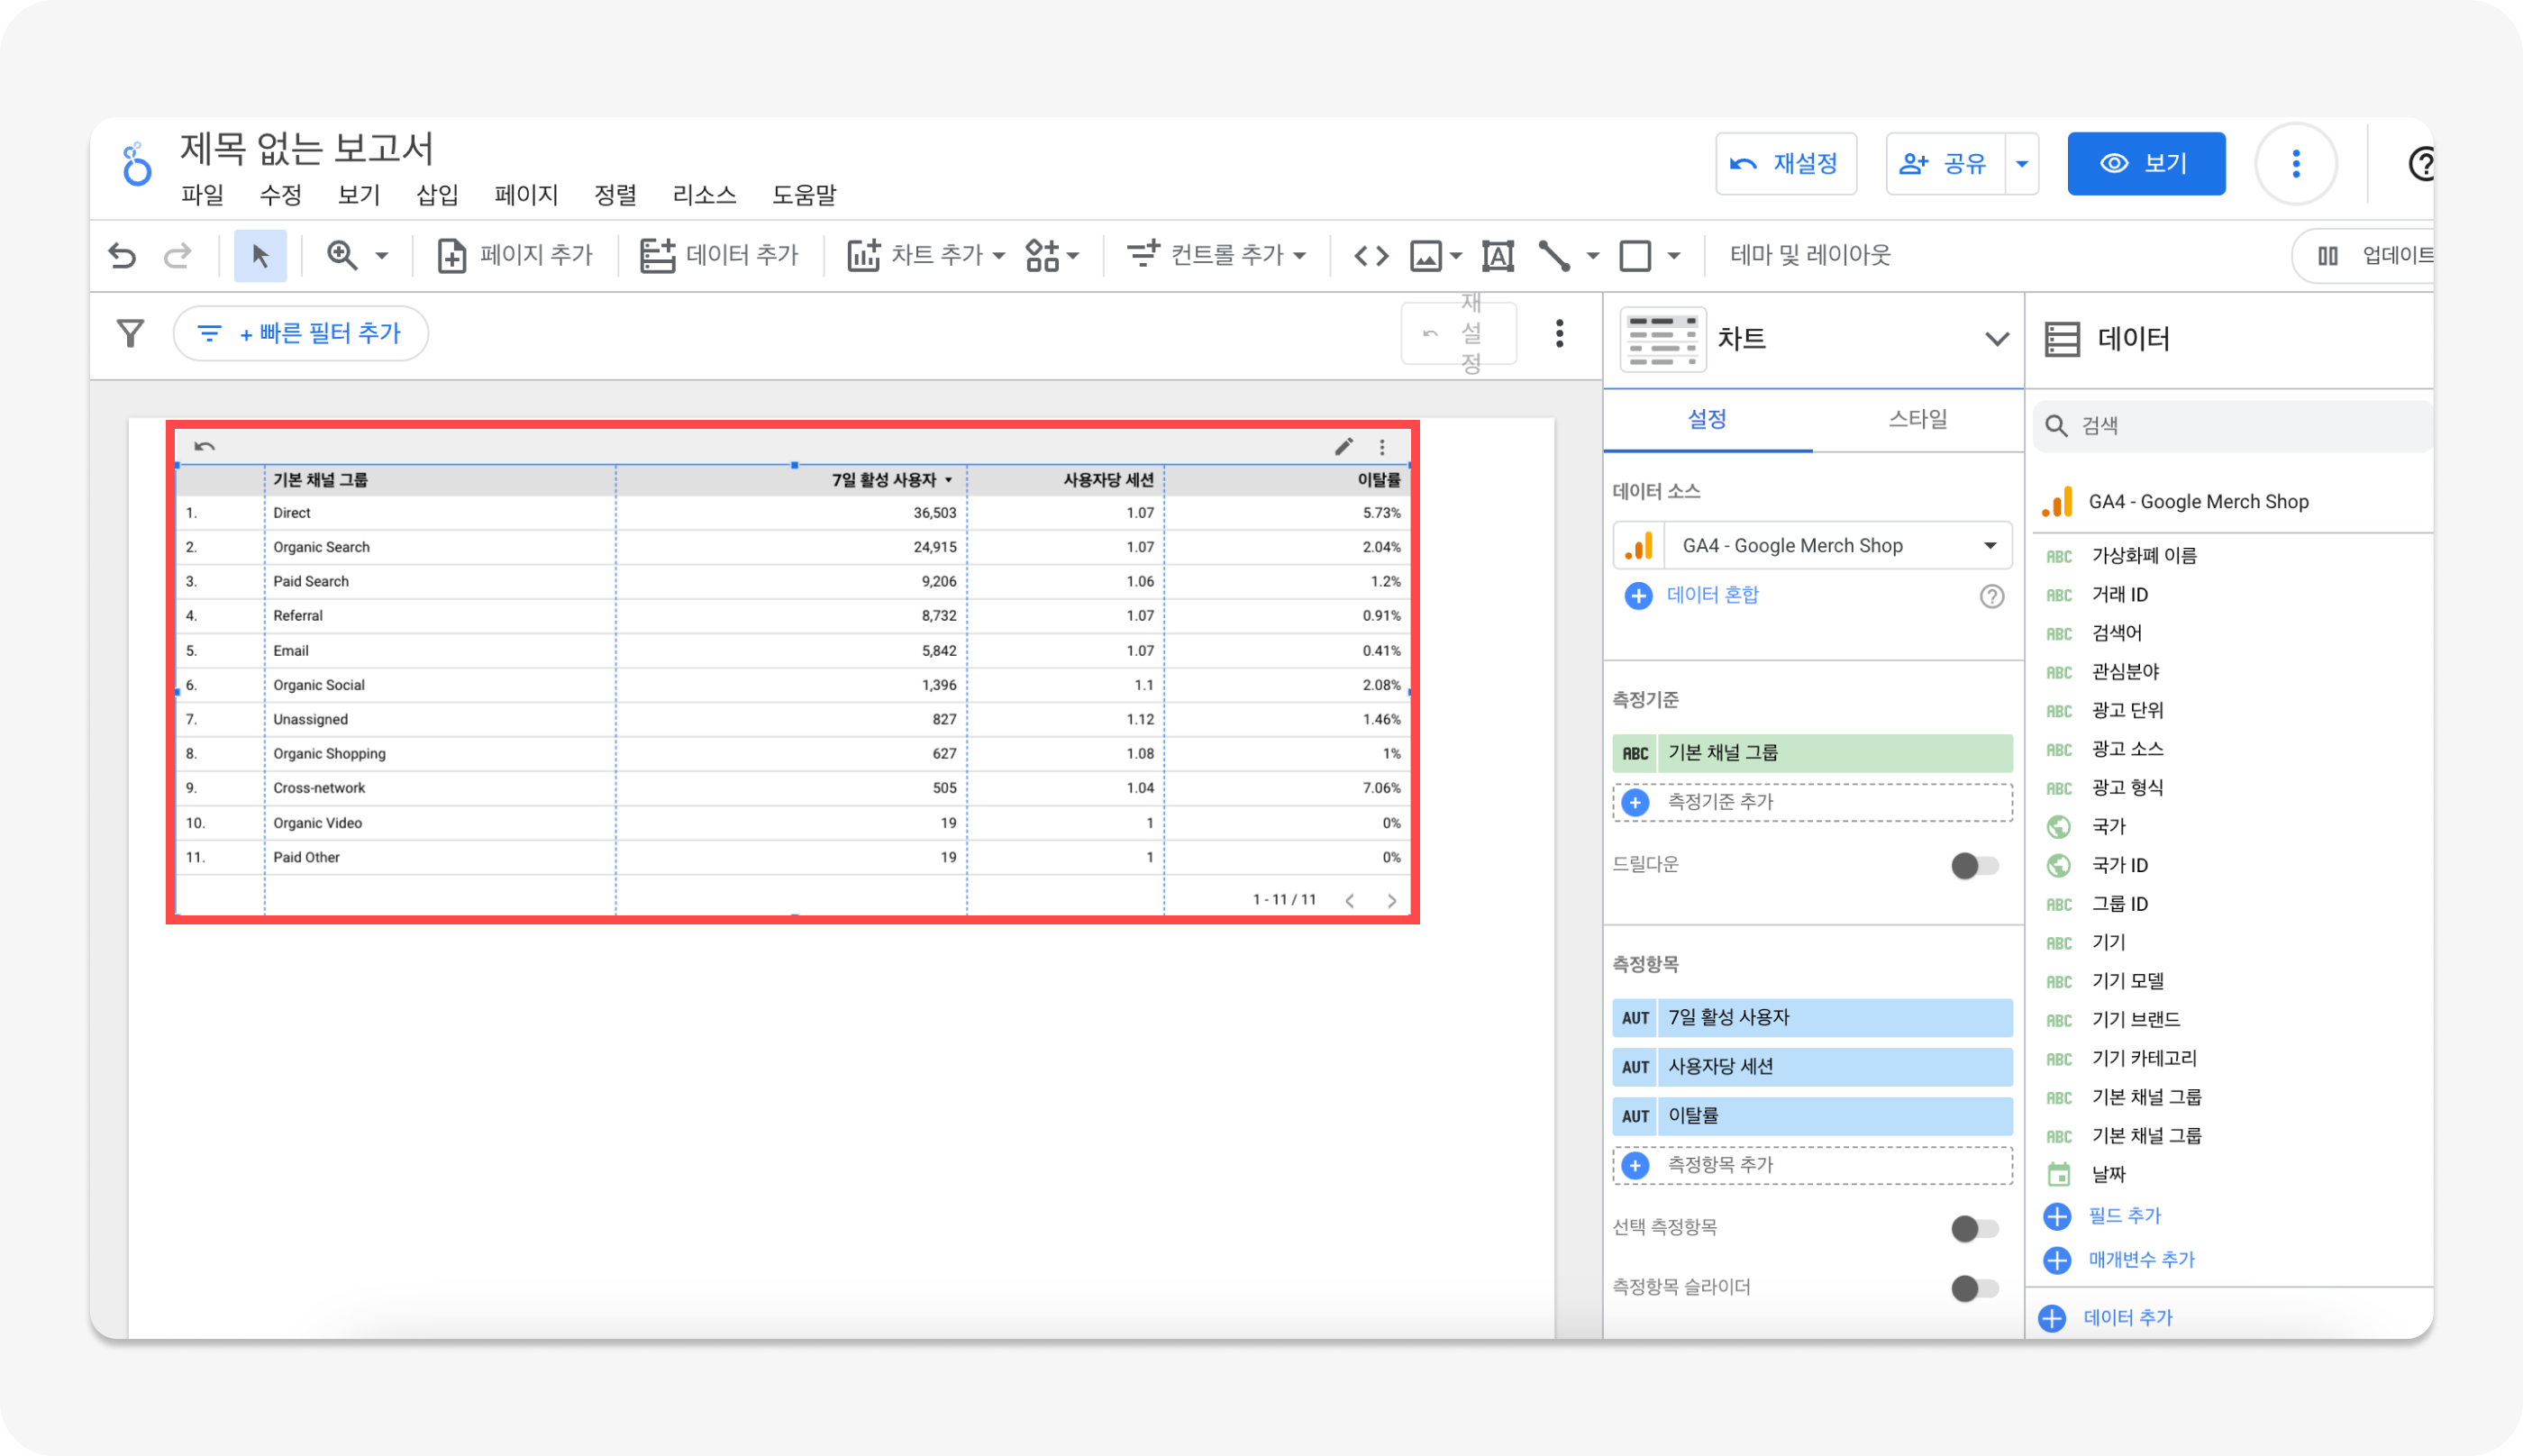The width and height of the screenshot is (2523, 1456).
Task: Go to next table page arrow
Action: coord(1392,900)
